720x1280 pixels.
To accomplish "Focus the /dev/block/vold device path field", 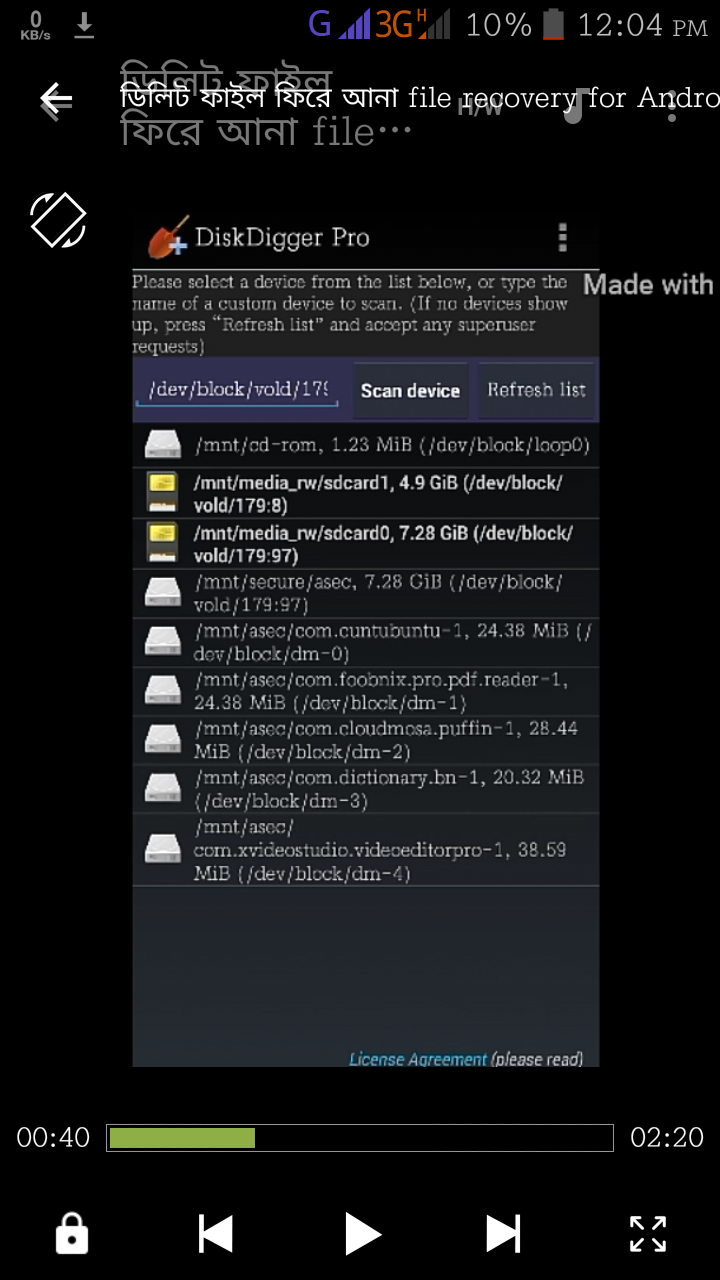I will click(237, 389).
